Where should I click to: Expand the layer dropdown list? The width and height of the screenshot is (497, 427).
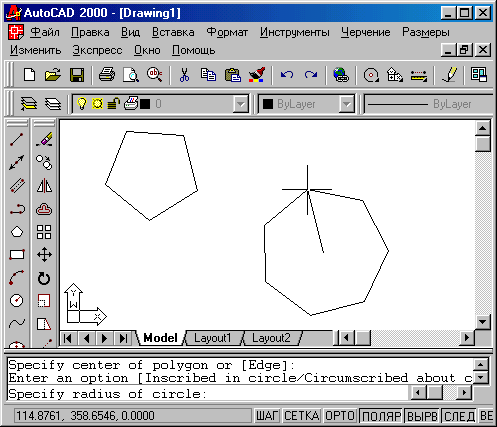(240, 104)
